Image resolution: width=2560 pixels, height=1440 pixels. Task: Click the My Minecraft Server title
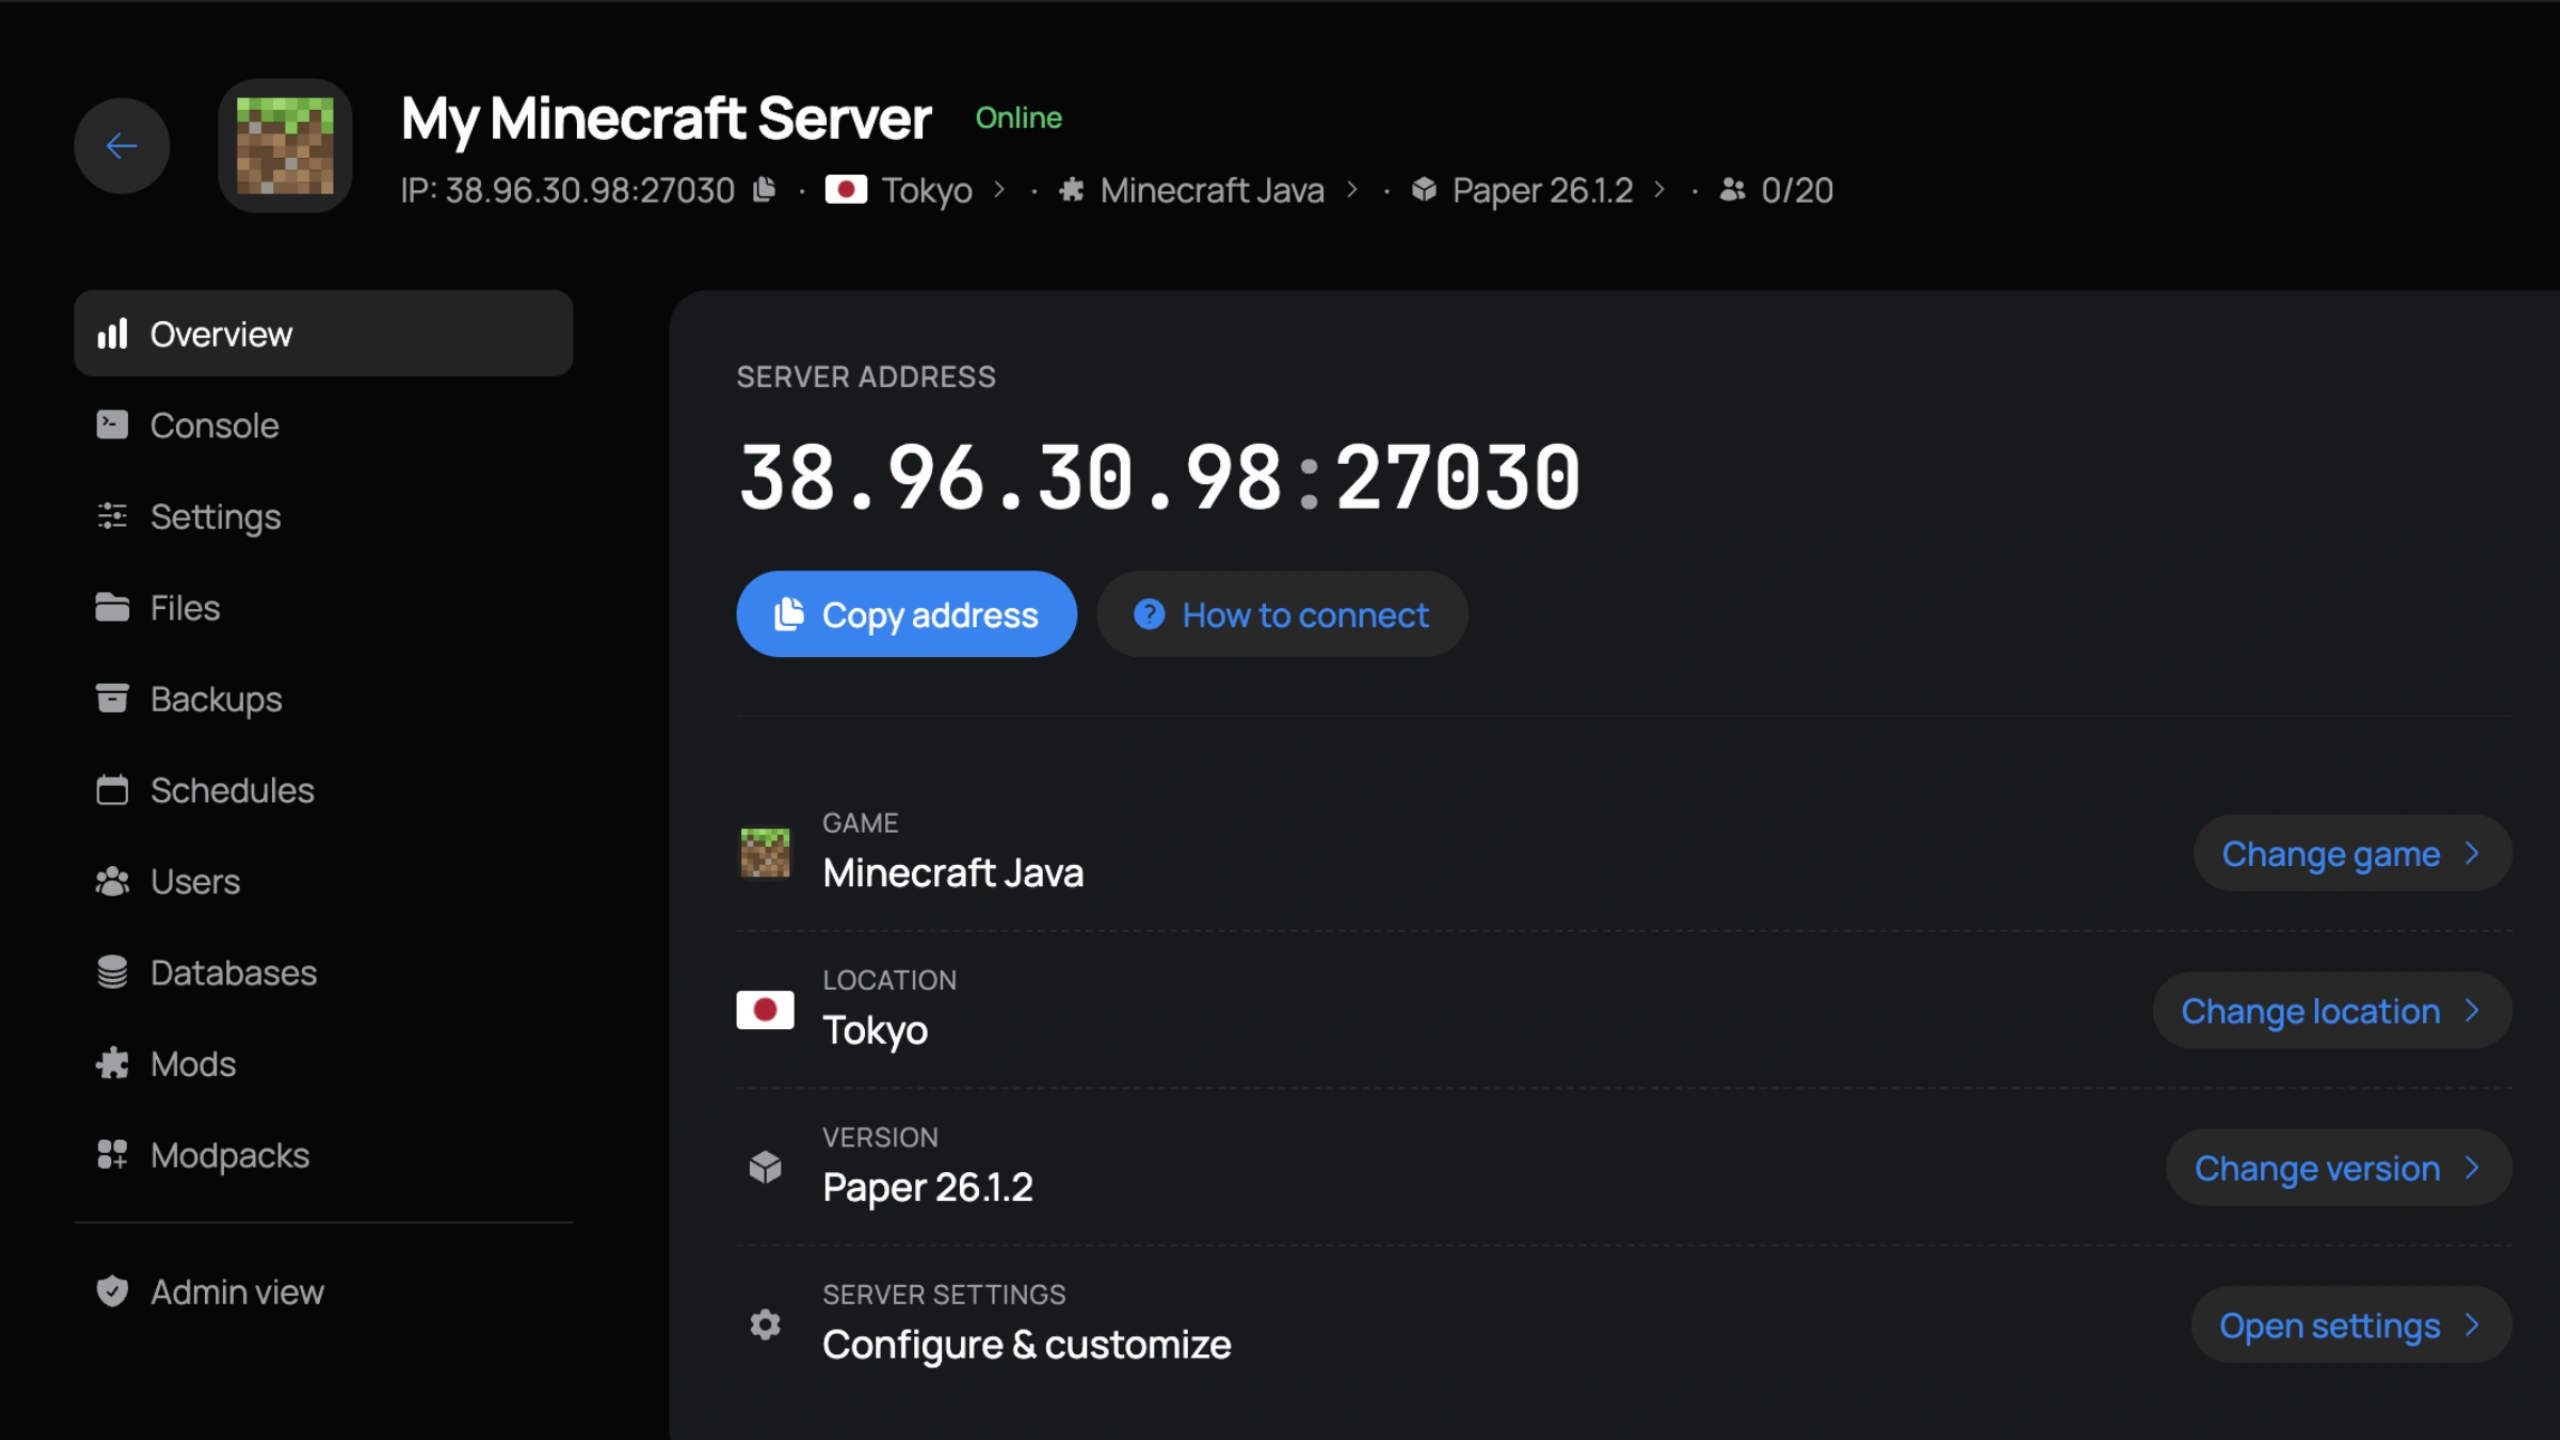tap(666, 119)
